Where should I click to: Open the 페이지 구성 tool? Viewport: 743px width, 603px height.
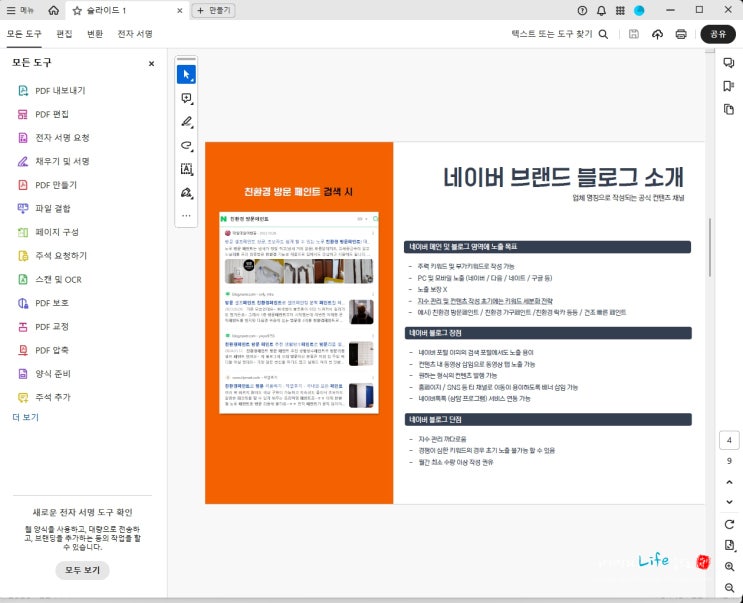[47, 232]
